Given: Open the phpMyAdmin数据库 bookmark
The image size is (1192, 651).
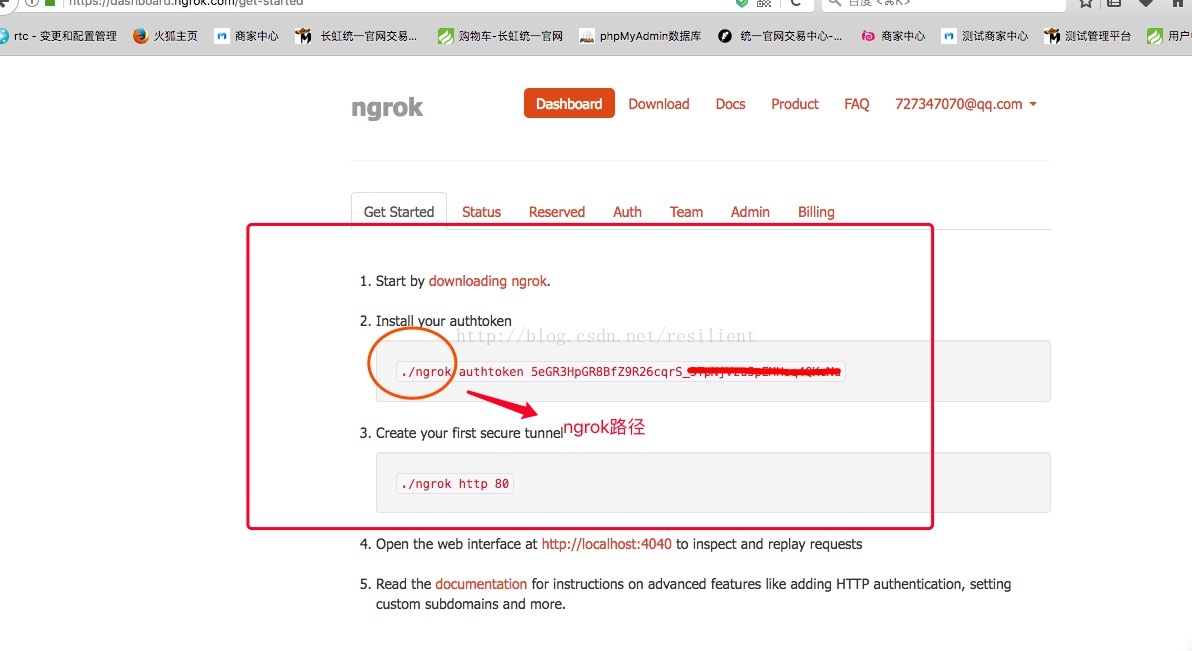Looking at the screenshot, I should [x=640, y=36].
